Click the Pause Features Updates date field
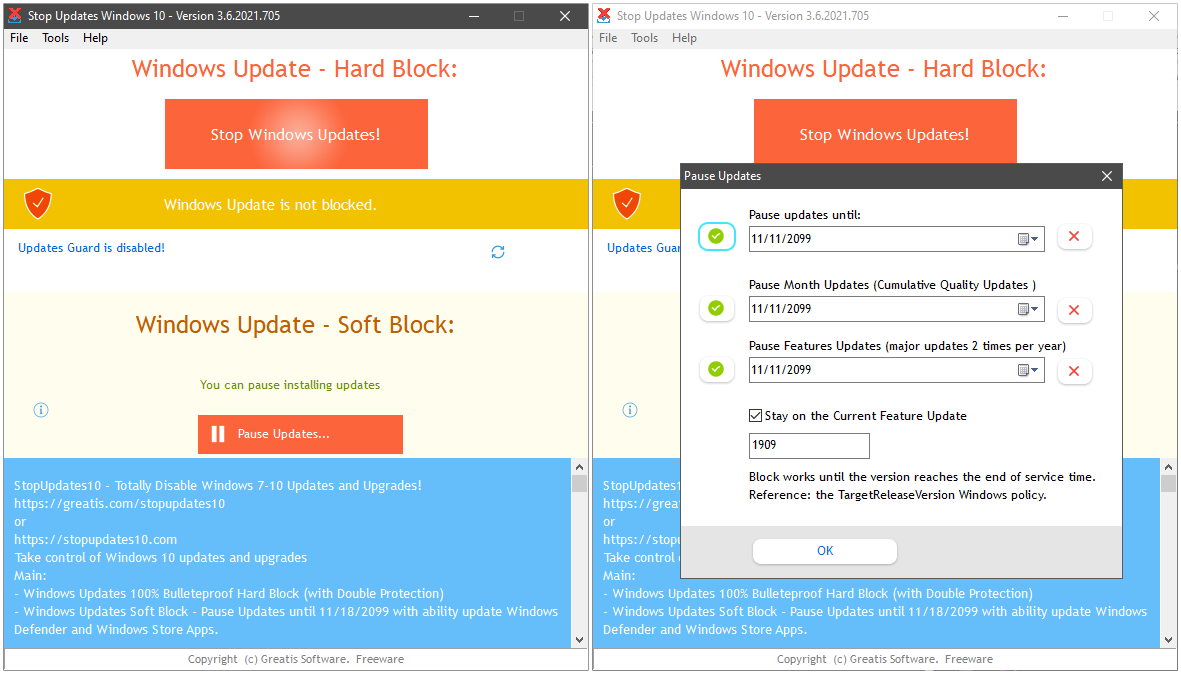The height and width of the screenshot is (674, 1181). click(x=896, y=370)
